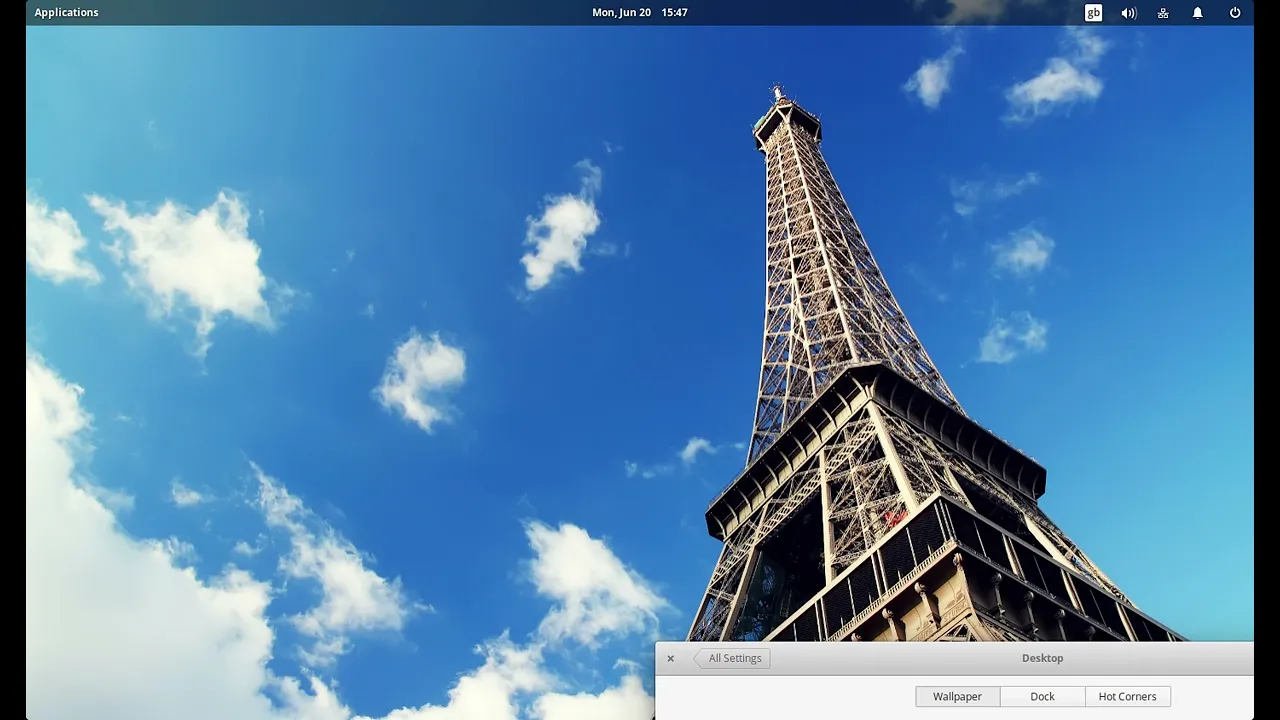Click the Desktop window title
The image size is (1280, 720).
point(1042,658)
